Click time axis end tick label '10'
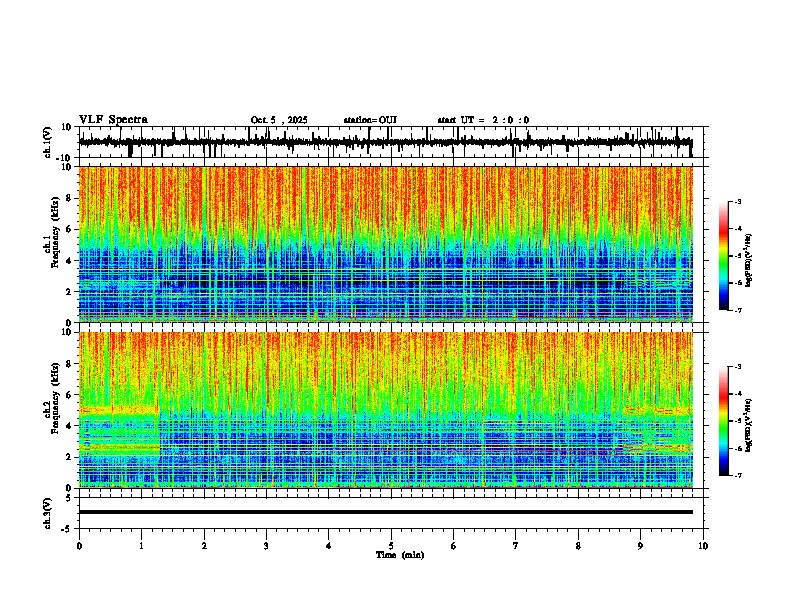This screenshot has height=612, width=792. click(703, 546)
